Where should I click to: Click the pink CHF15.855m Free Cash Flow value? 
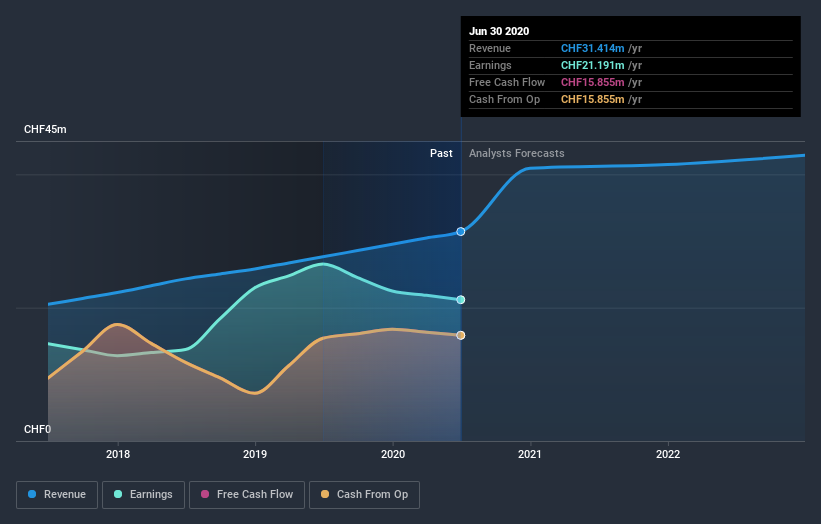click(592, 82)
